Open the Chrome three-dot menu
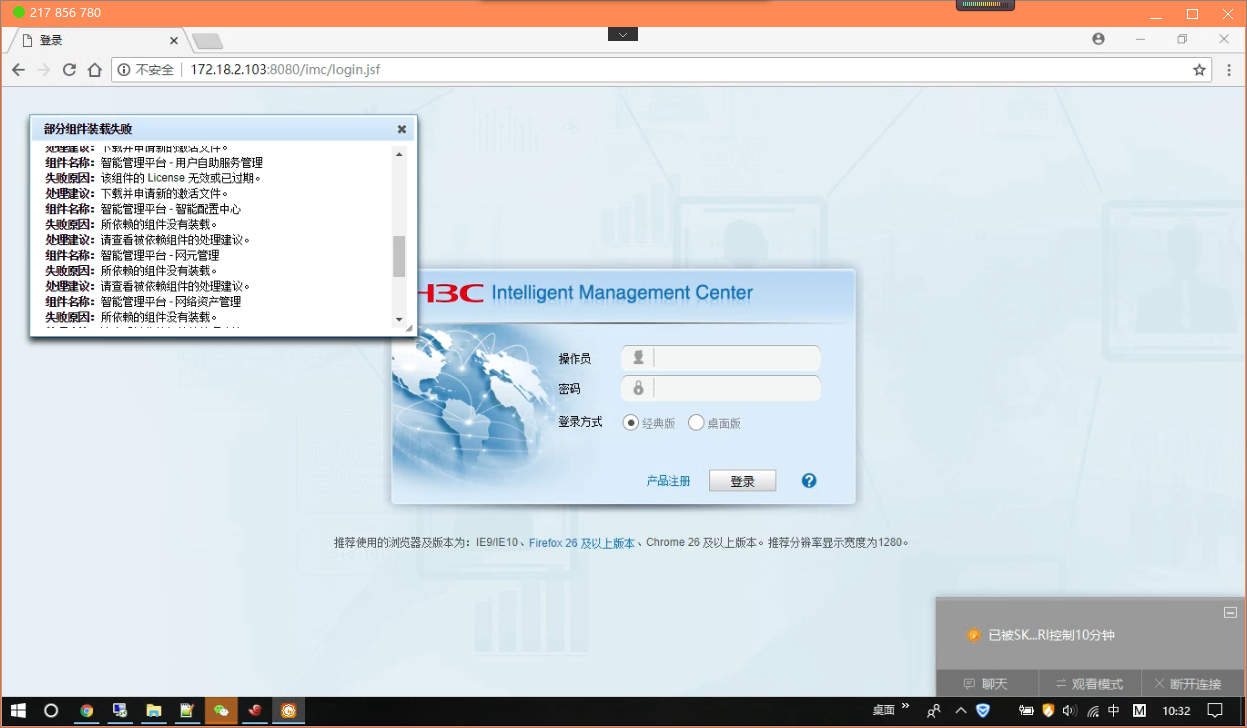Screen dimensions: 1247x728 (1229, 70)
